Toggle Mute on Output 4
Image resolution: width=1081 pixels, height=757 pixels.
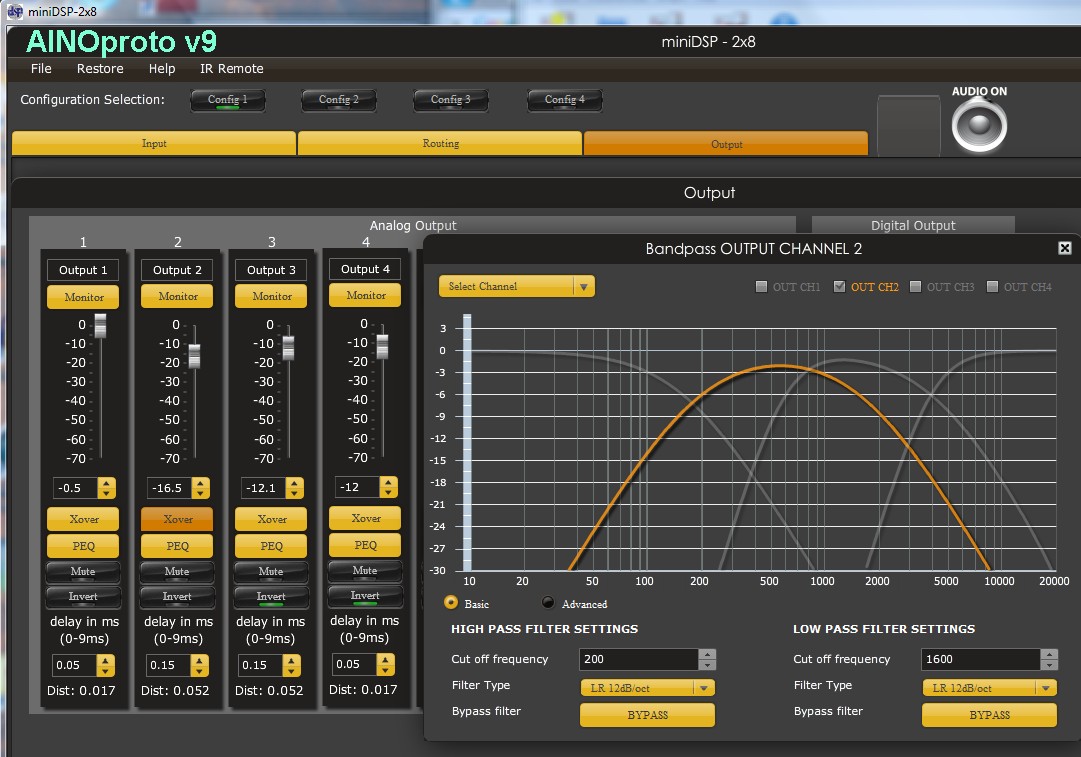pyautogui.click(x=365, y=571)
